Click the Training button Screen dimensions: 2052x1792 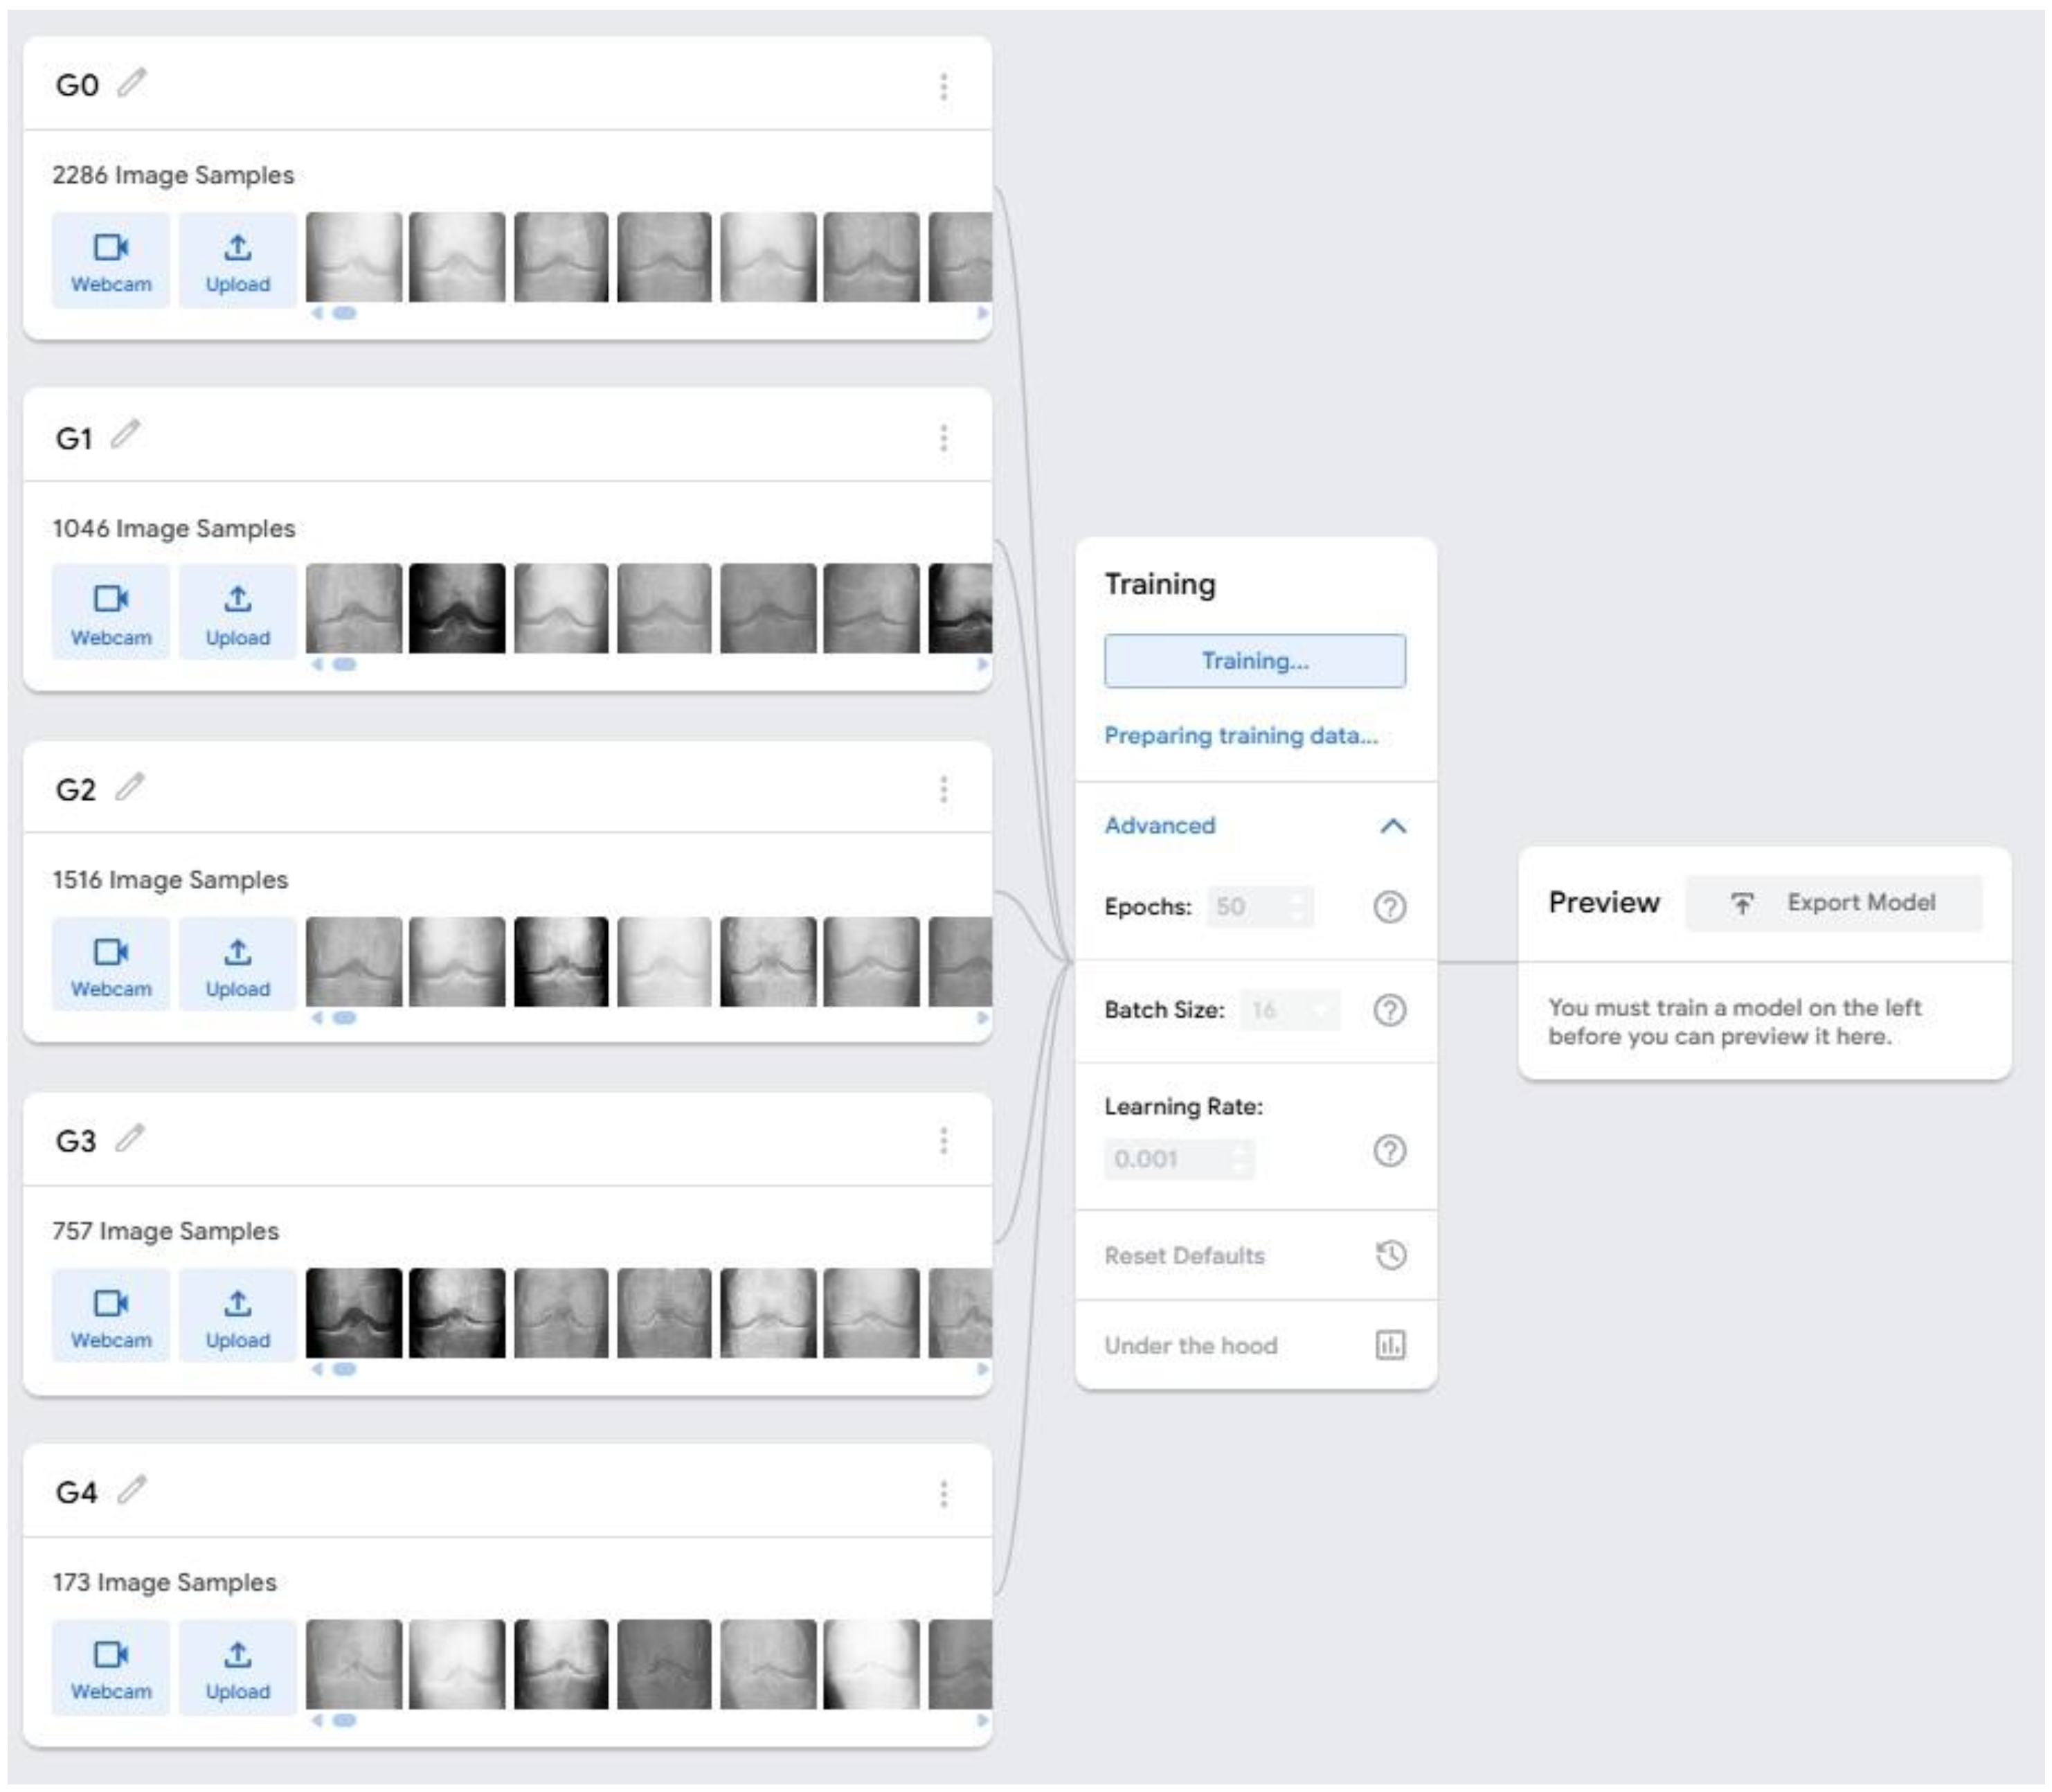coord(1255,660)
